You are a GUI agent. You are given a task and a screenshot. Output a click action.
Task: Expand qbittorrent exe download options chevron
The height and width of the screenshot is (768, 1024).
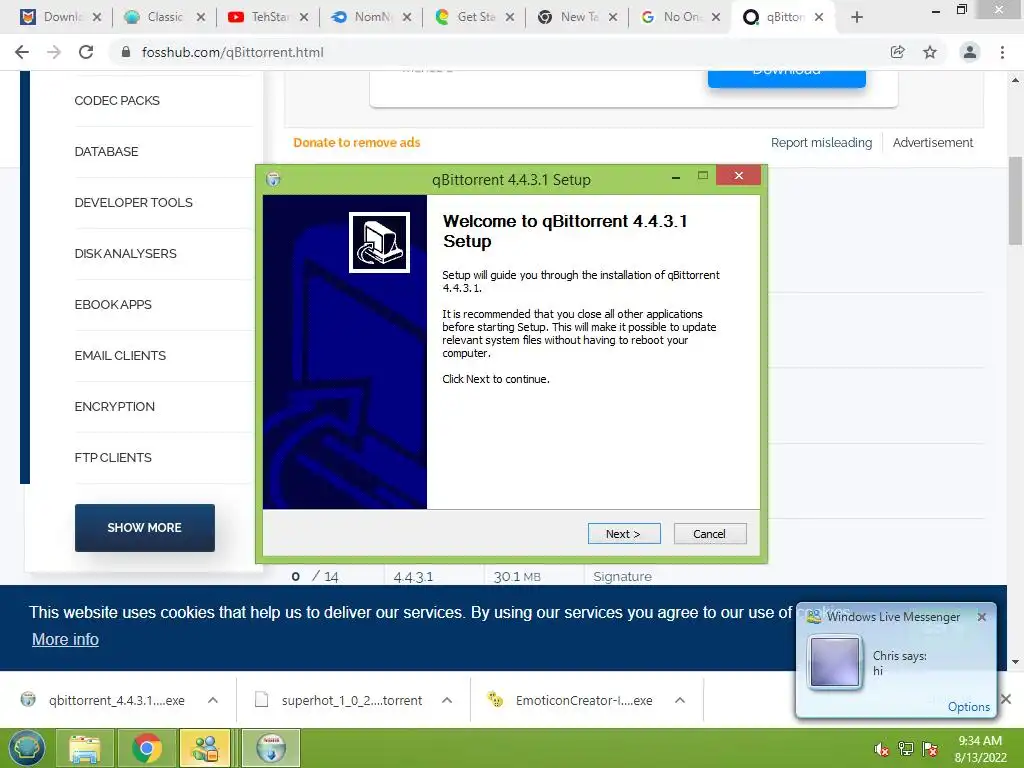coord(213,700)
